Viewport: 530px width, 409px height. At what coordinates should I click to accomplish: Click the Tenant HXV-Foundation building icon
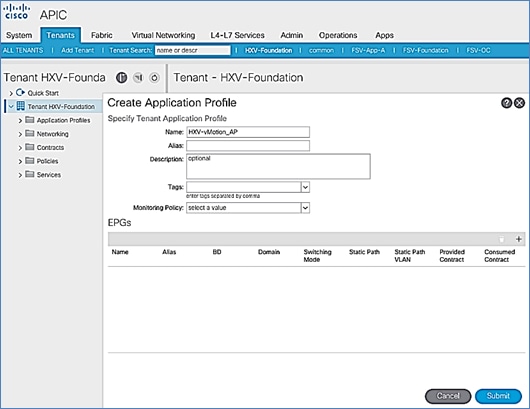click(x=21, y=106)
